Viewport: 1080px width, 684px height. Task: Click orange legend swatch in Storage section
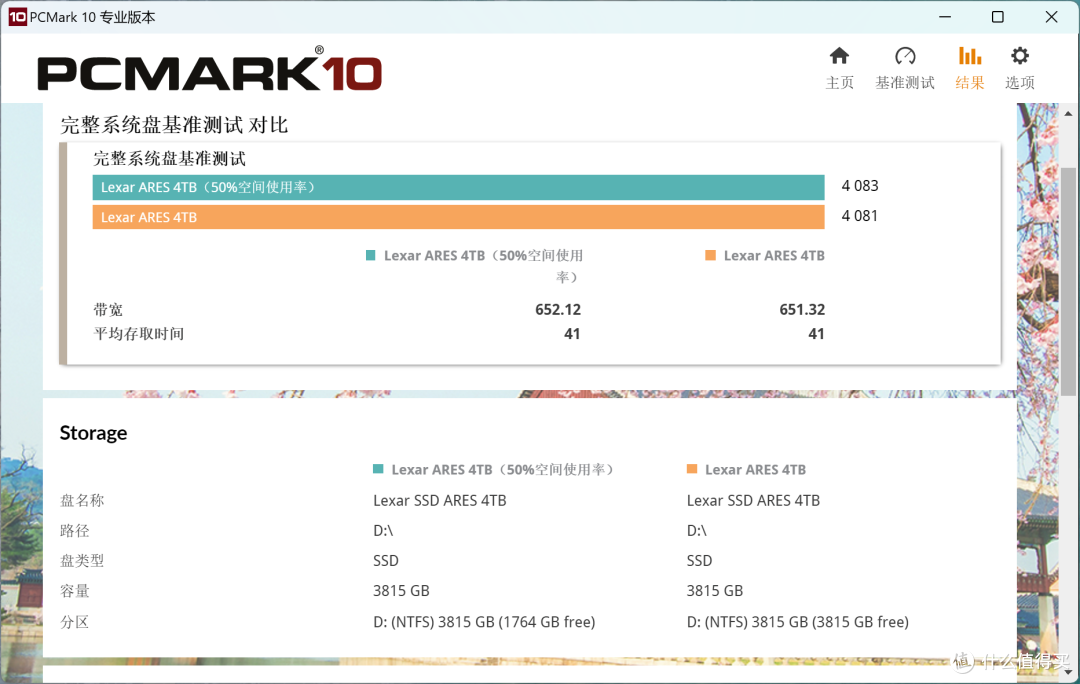(692, 469)
